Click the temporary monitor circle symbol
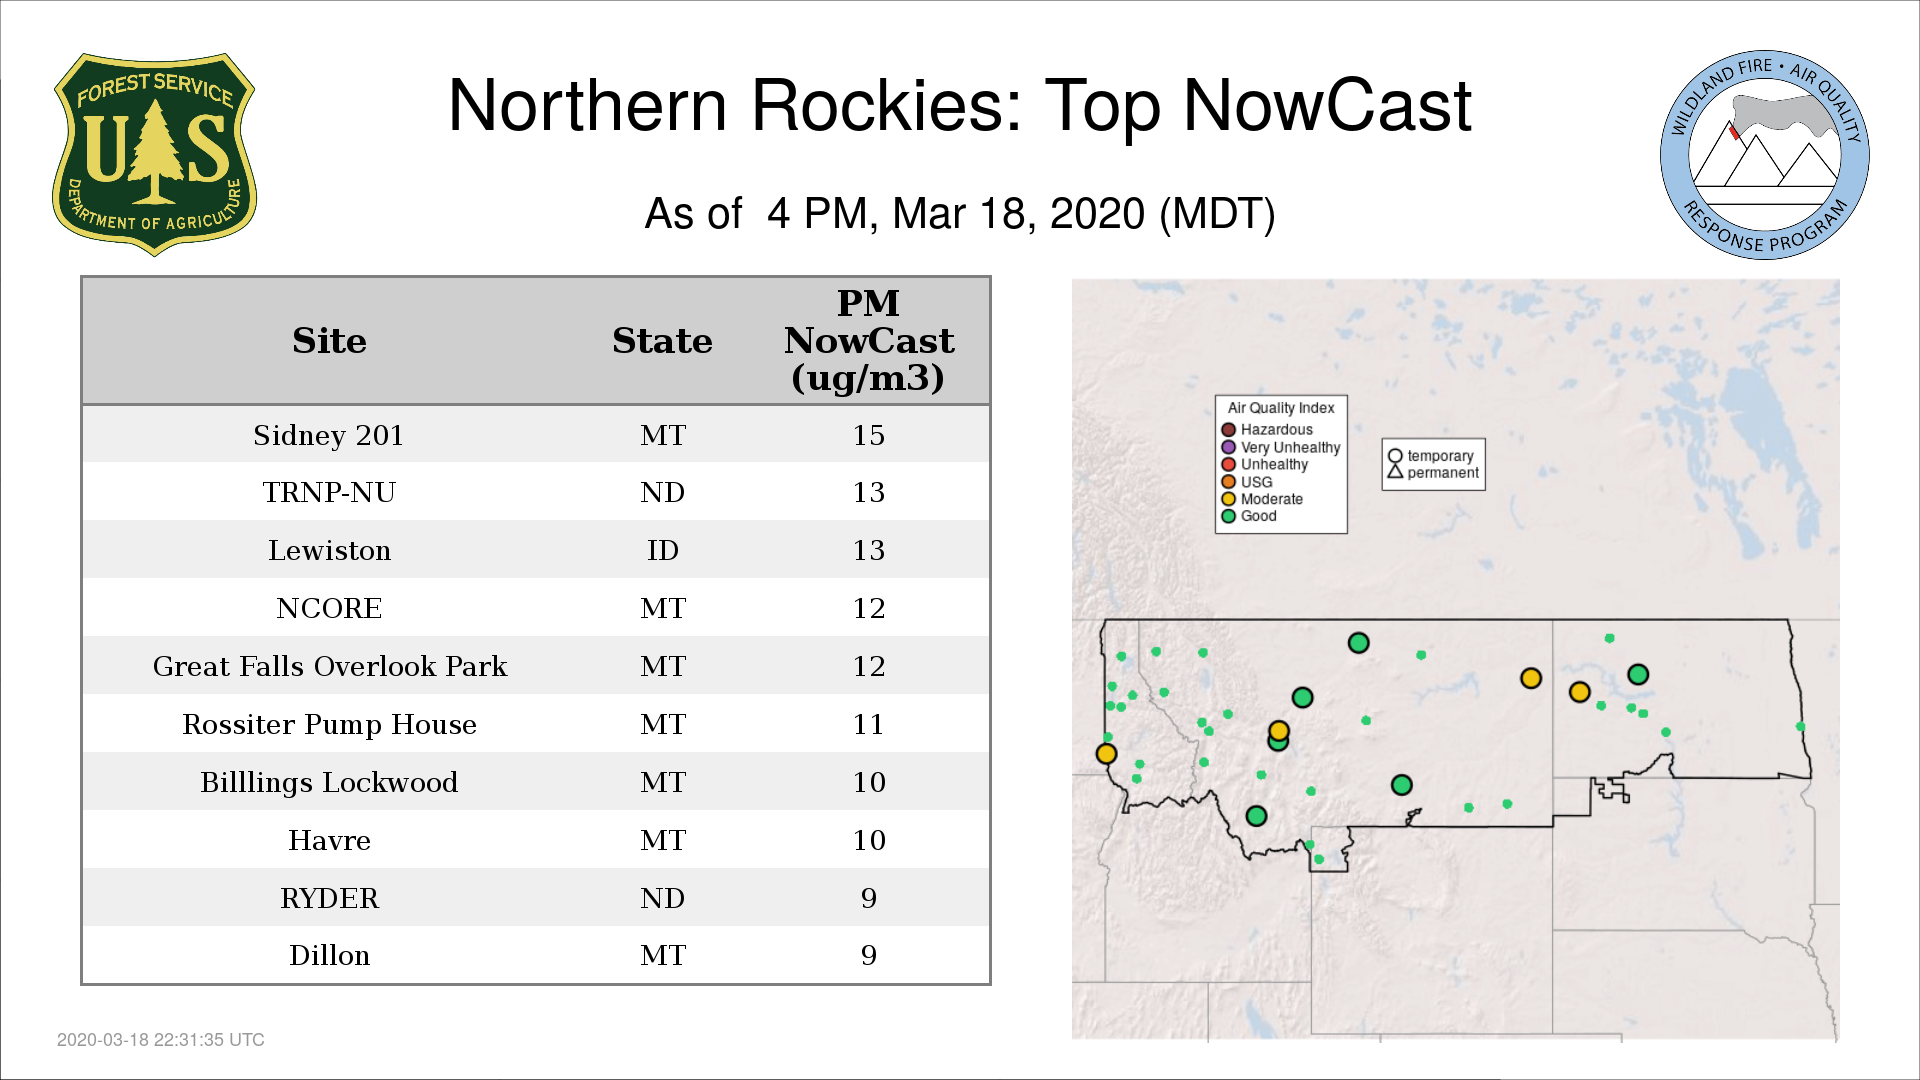The height and width of the screenshot is (1080, 1920). coord(1395,456)
